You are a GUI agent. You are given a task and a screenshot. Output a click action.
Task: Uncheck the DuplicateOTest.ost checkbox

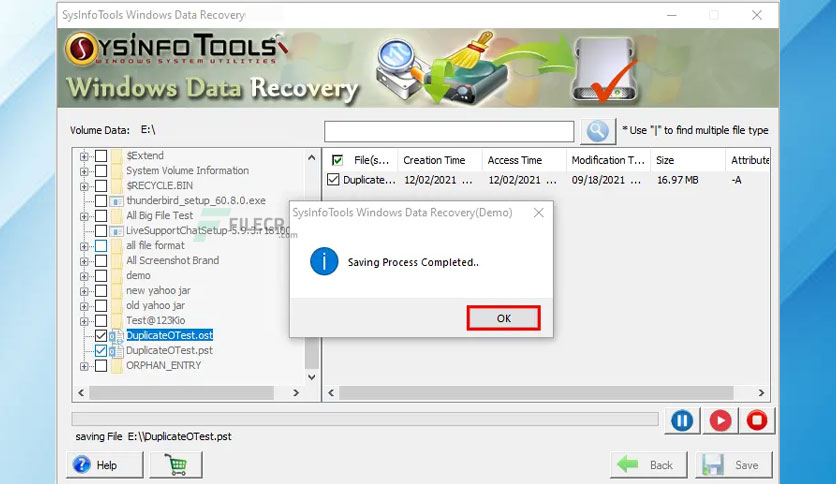101,336
